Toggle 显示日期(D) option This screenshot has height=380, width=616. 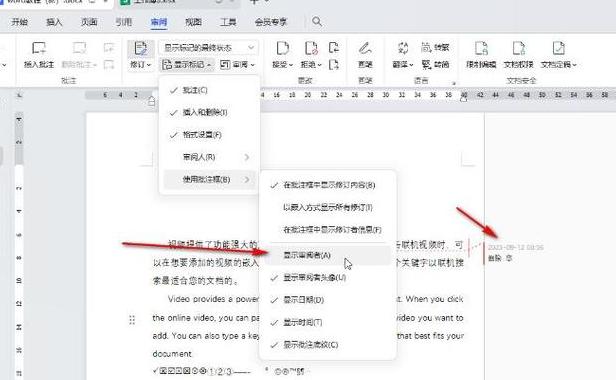[328, 300]
